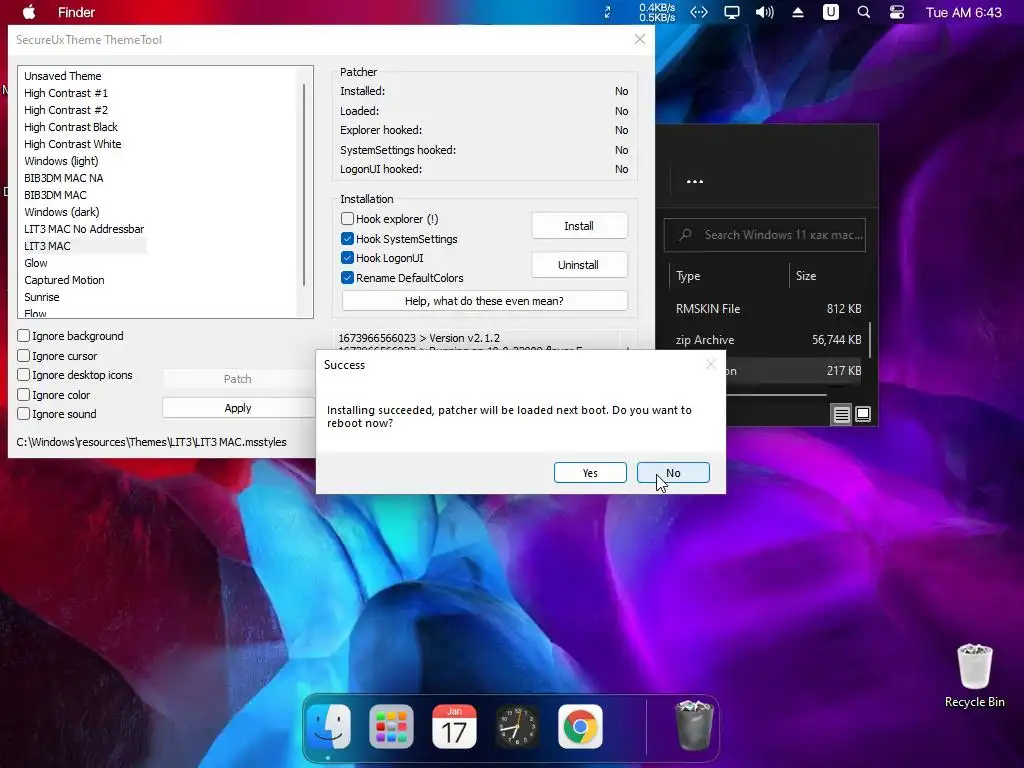
Task: Select Unsaved Theme in theme list
Action: [63, 76]
